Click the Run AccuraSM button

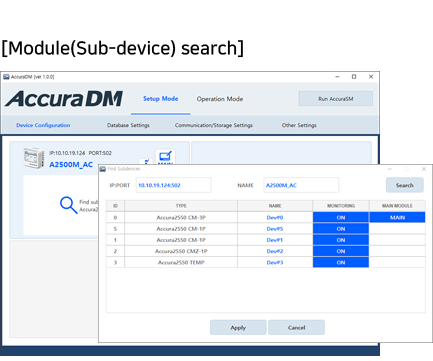click(x=336, y=99)
